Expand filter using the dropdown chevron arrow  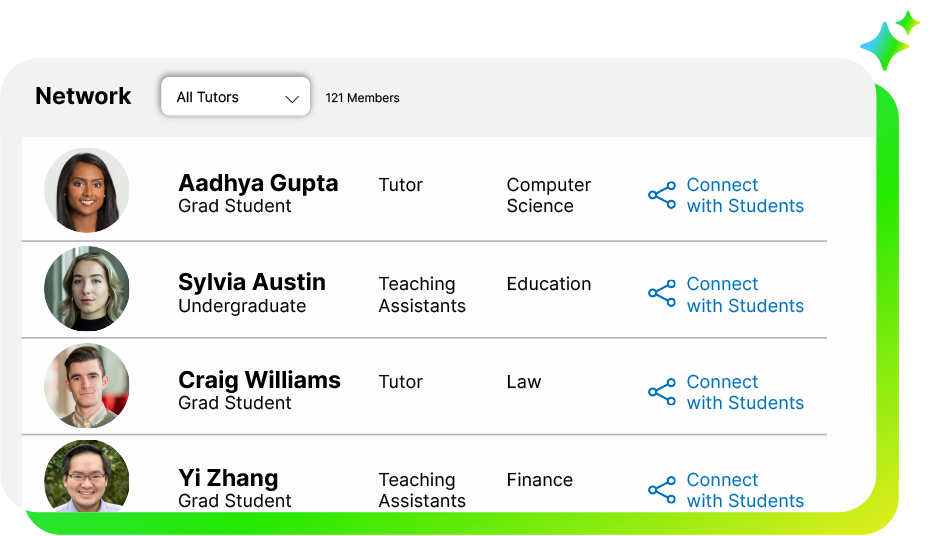pos(292,99)
